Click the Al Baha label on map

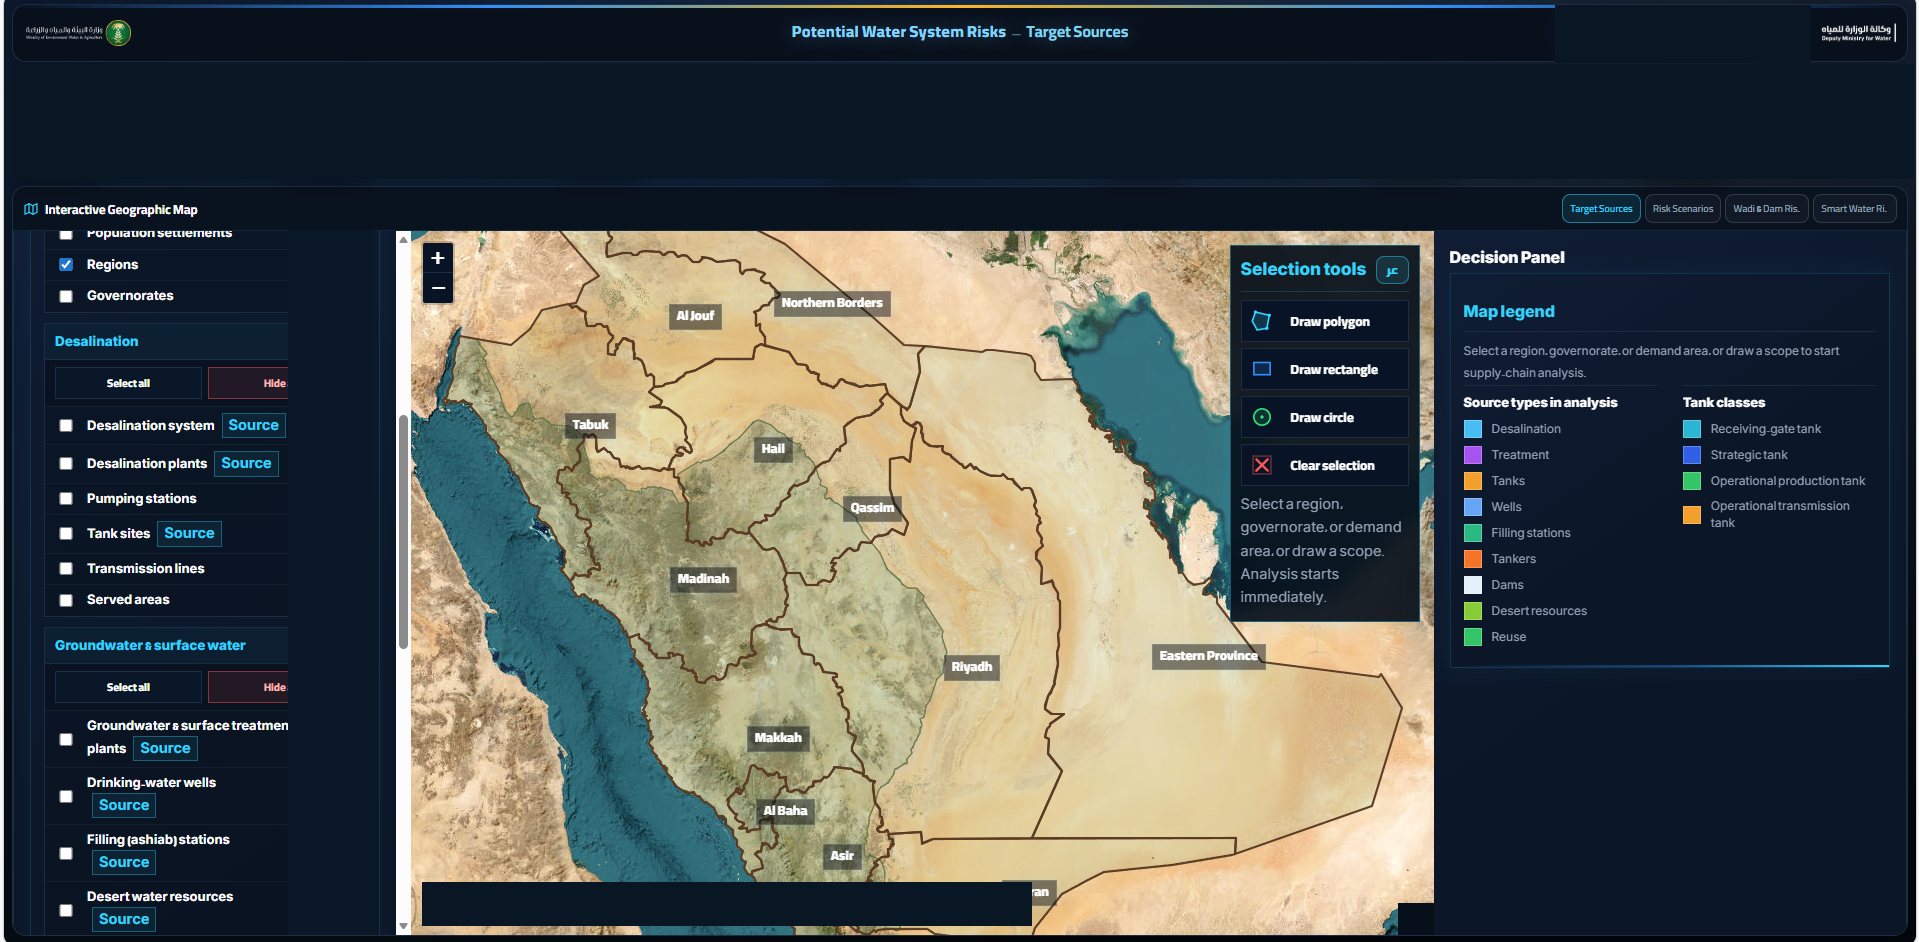785,811
